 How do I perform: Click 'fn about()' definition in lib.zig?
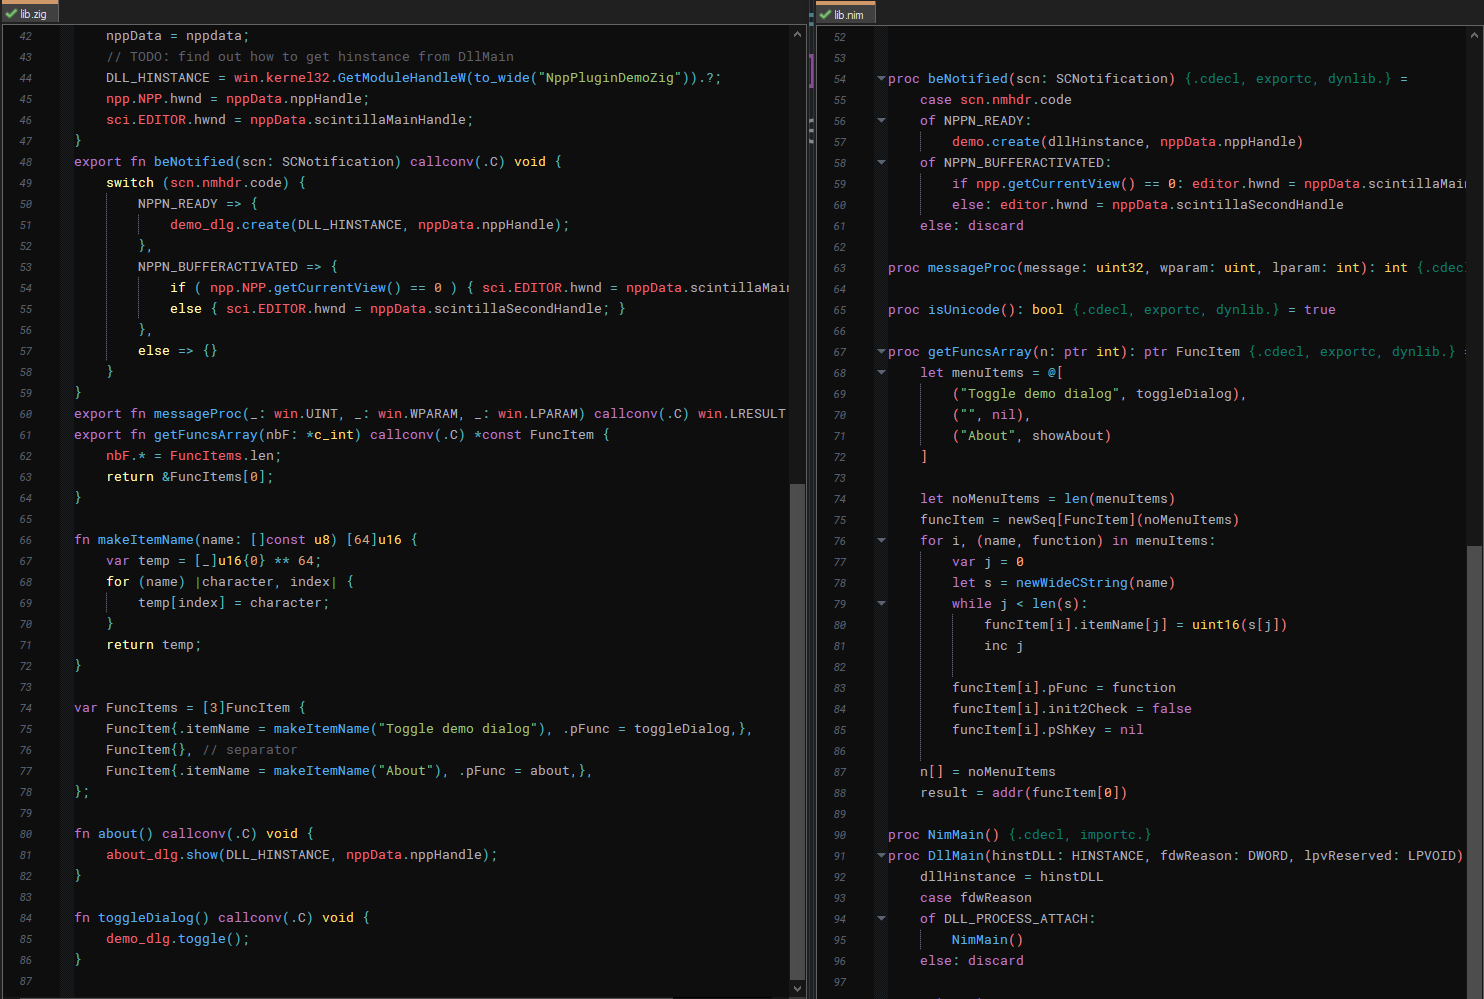click(x=114, y=834)
